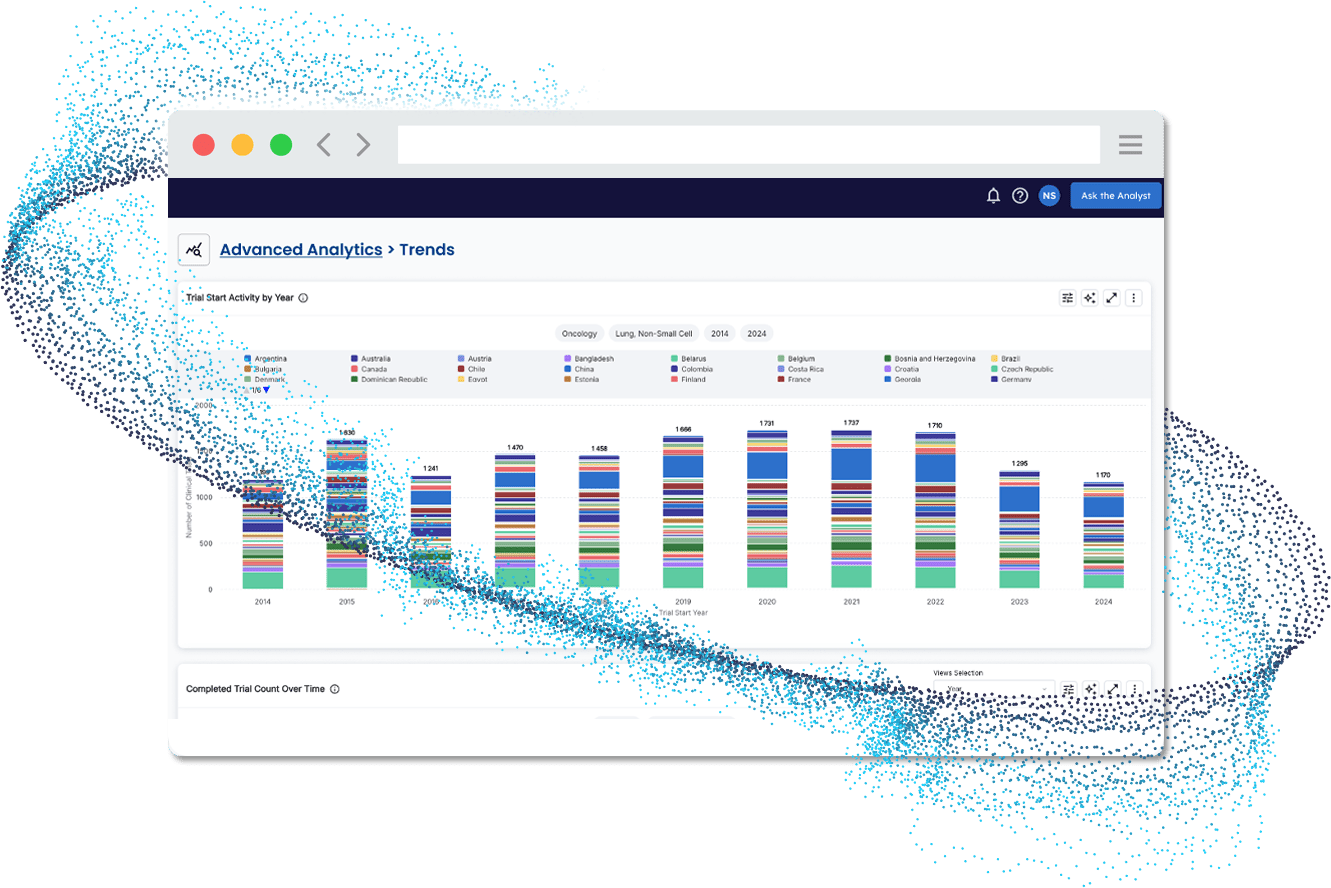Screen dimensions: 1331x888
Task: Click the Lung, Non-Small Cell filter chip
Action: pos(653,334)
